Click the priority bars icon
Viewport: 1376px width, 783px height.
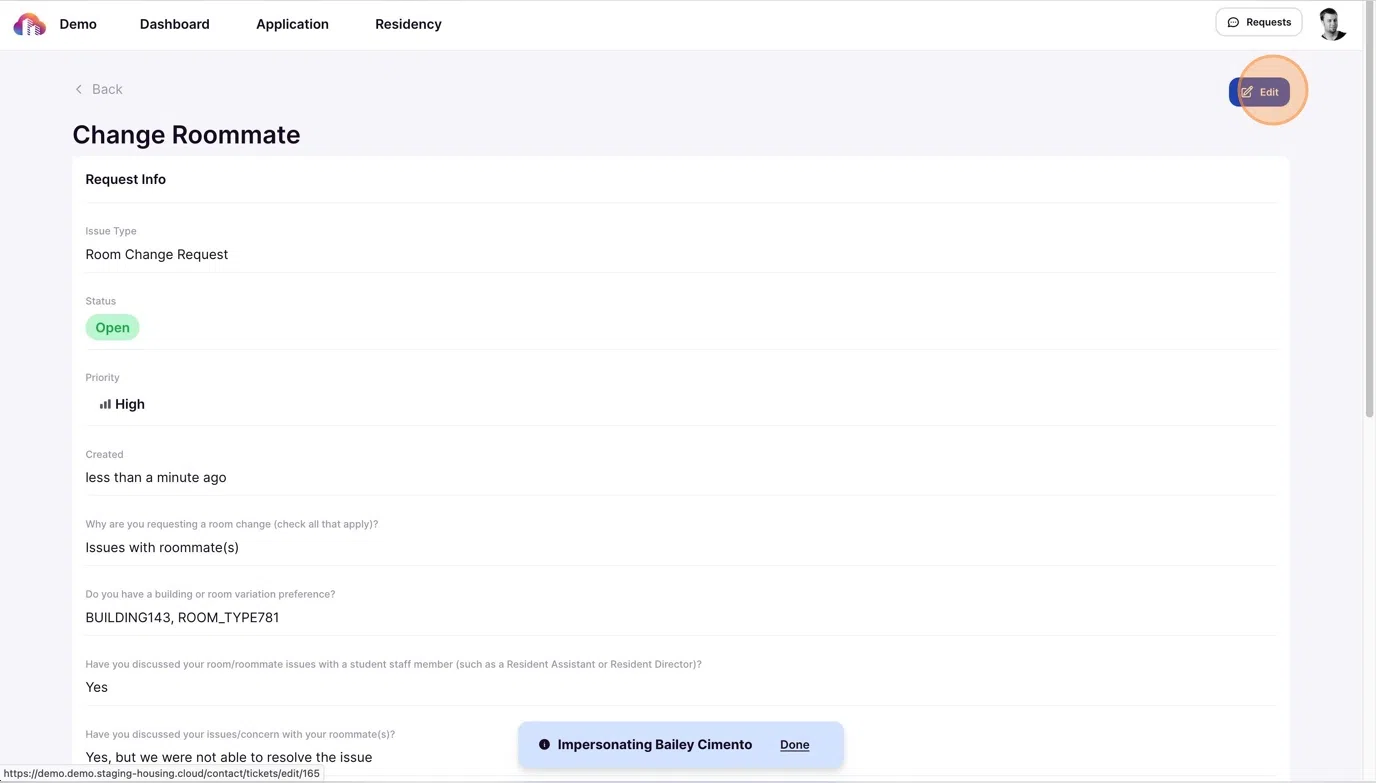pyautogui.click(x=105, y=404)
